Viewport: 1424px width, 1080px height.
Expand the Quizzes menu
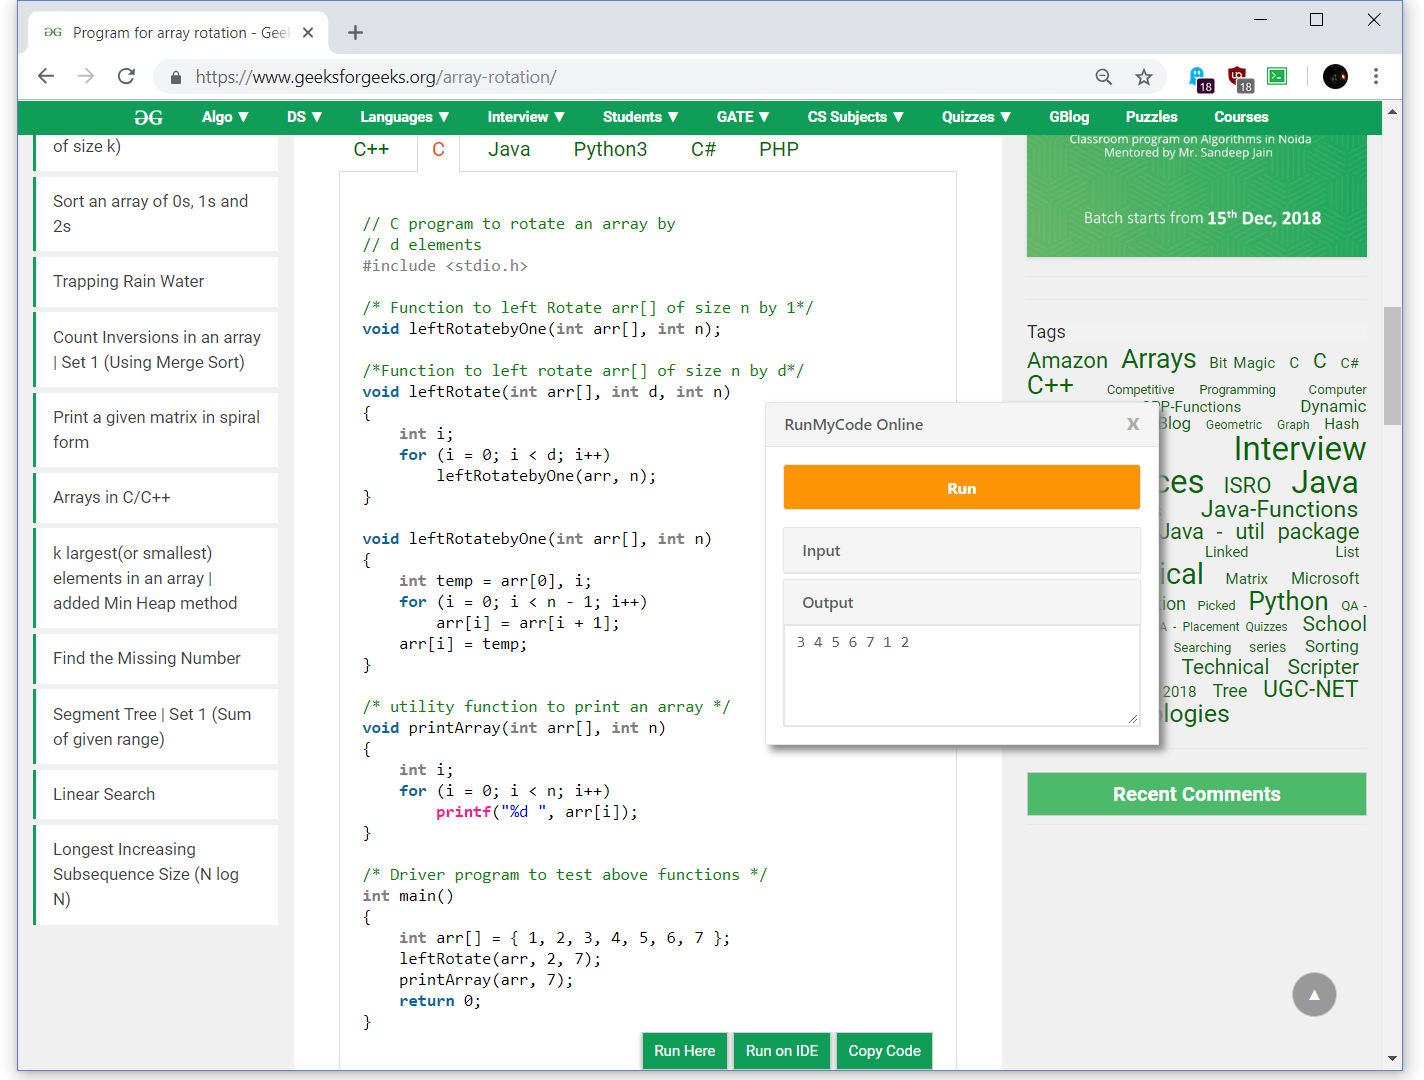coord(976,117)
